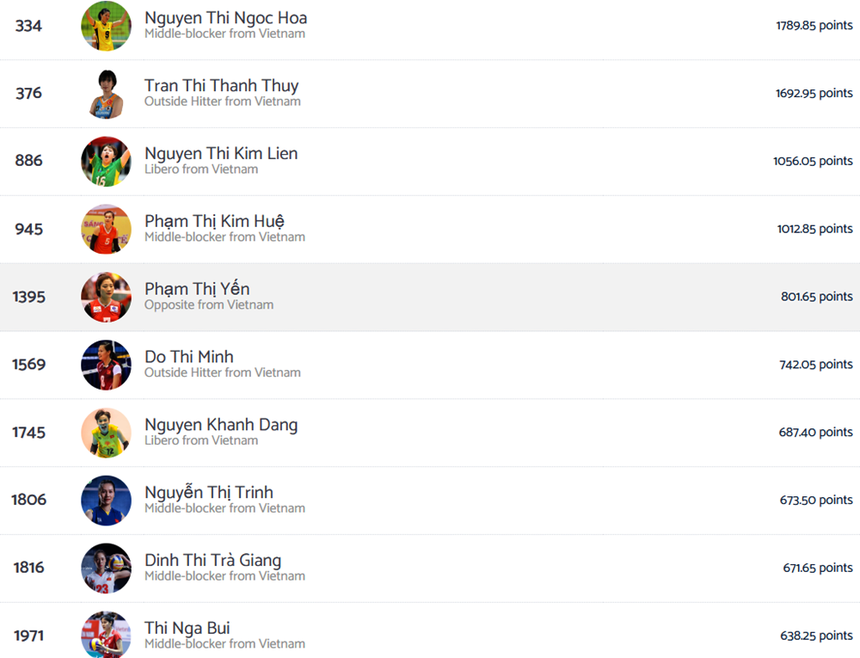The width and height of the screenshot is (860, 658).
Task: Click ranking number 1971
Action: (x=29, y=636)
